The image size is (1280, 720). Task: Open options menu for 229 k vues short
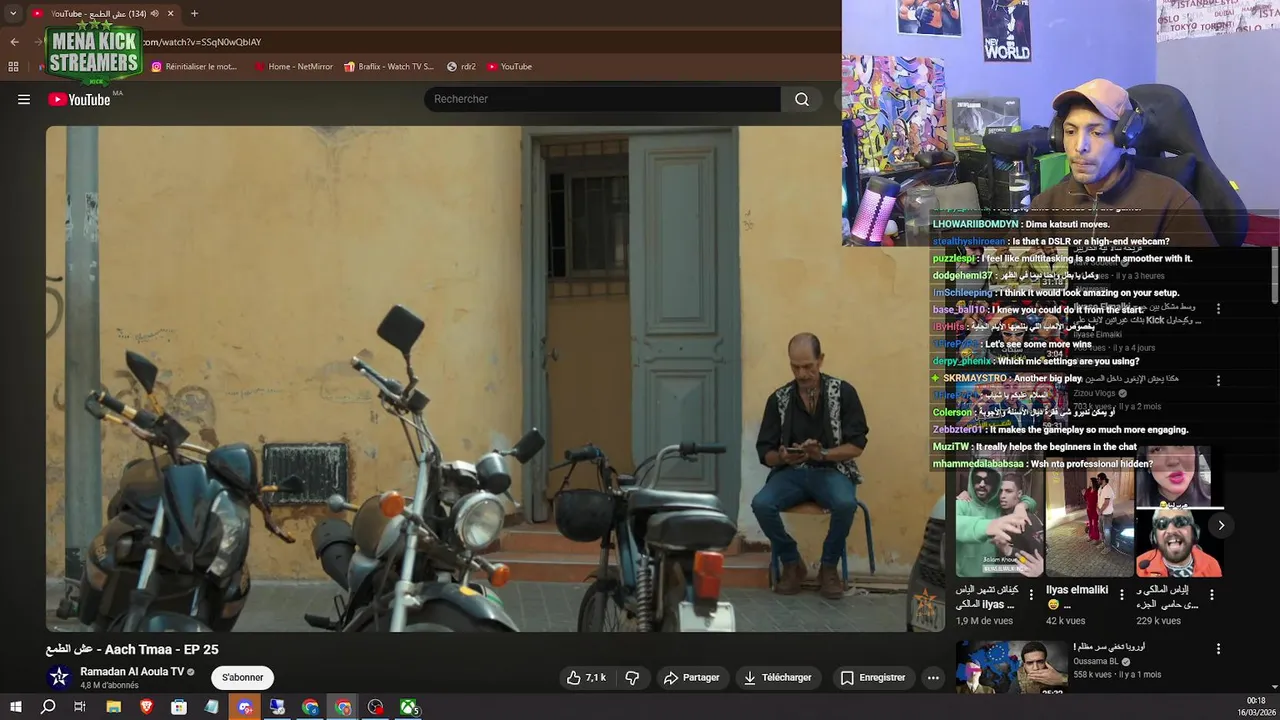coord(1211,594)
